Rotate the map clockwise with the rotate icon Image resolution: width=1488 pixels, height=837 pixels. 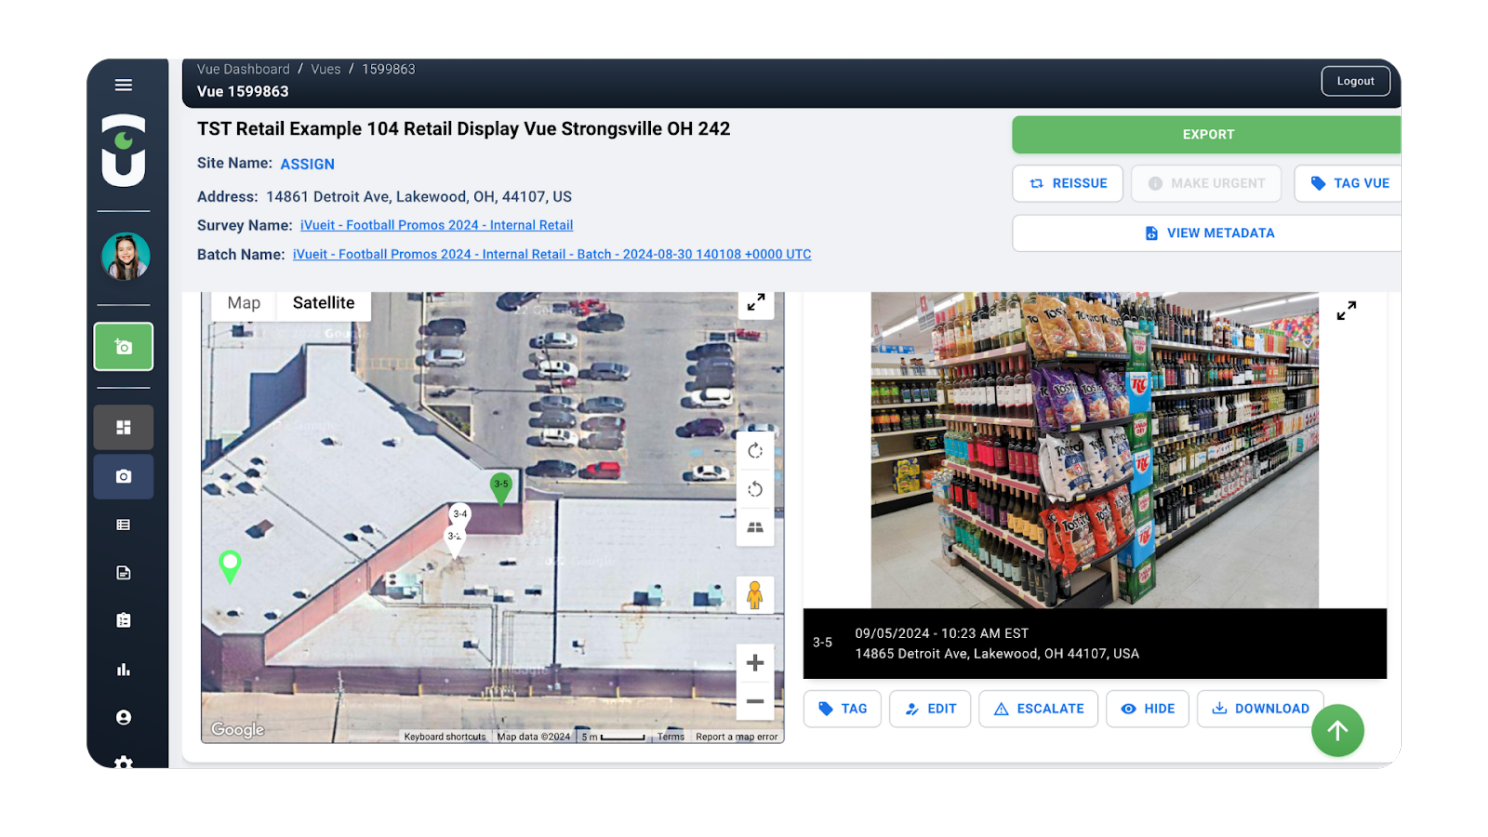click(x=755, y=451)
